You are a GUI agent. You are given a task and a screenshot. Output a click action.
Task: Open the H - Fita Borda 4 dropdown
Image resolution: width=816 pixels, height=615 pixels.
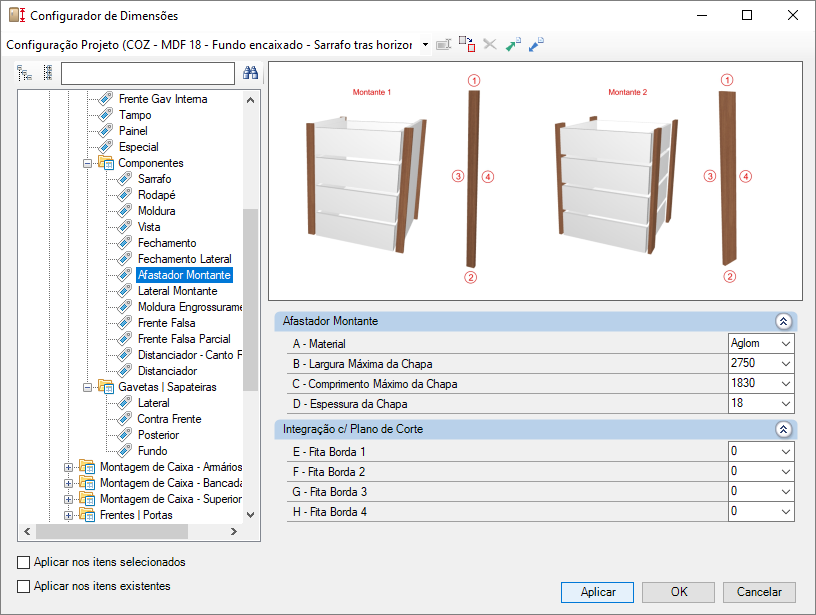click(x=786, y=512)
